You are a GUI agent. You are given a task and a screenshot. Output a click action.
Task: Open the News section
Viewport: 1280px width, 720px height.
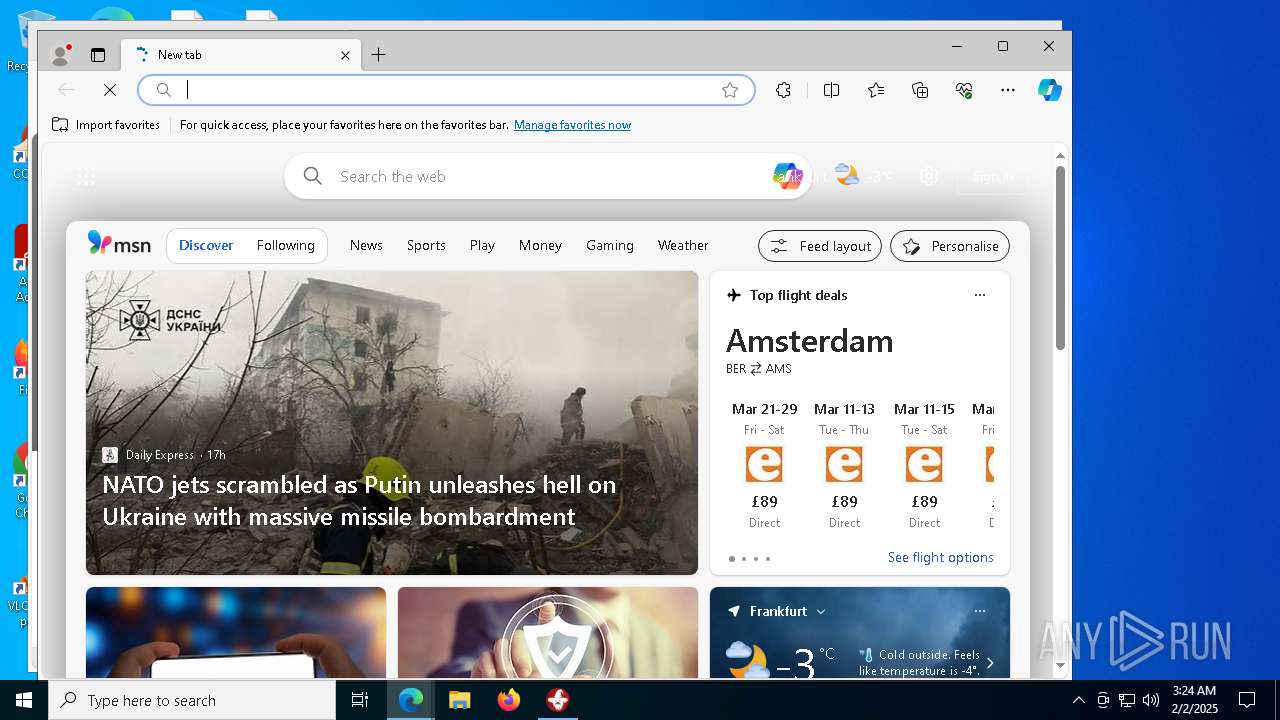click(366, 245)
